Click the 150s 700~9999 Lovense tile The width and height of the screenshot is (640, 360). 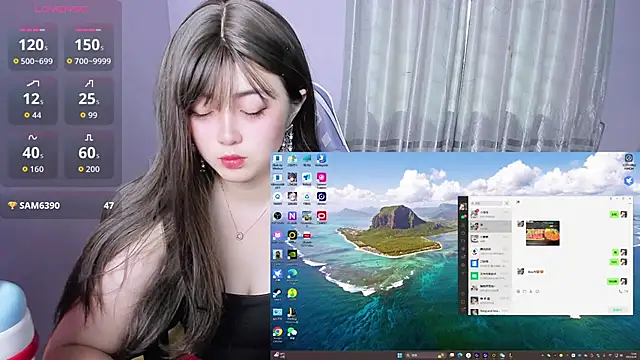(x=89, y=47)
